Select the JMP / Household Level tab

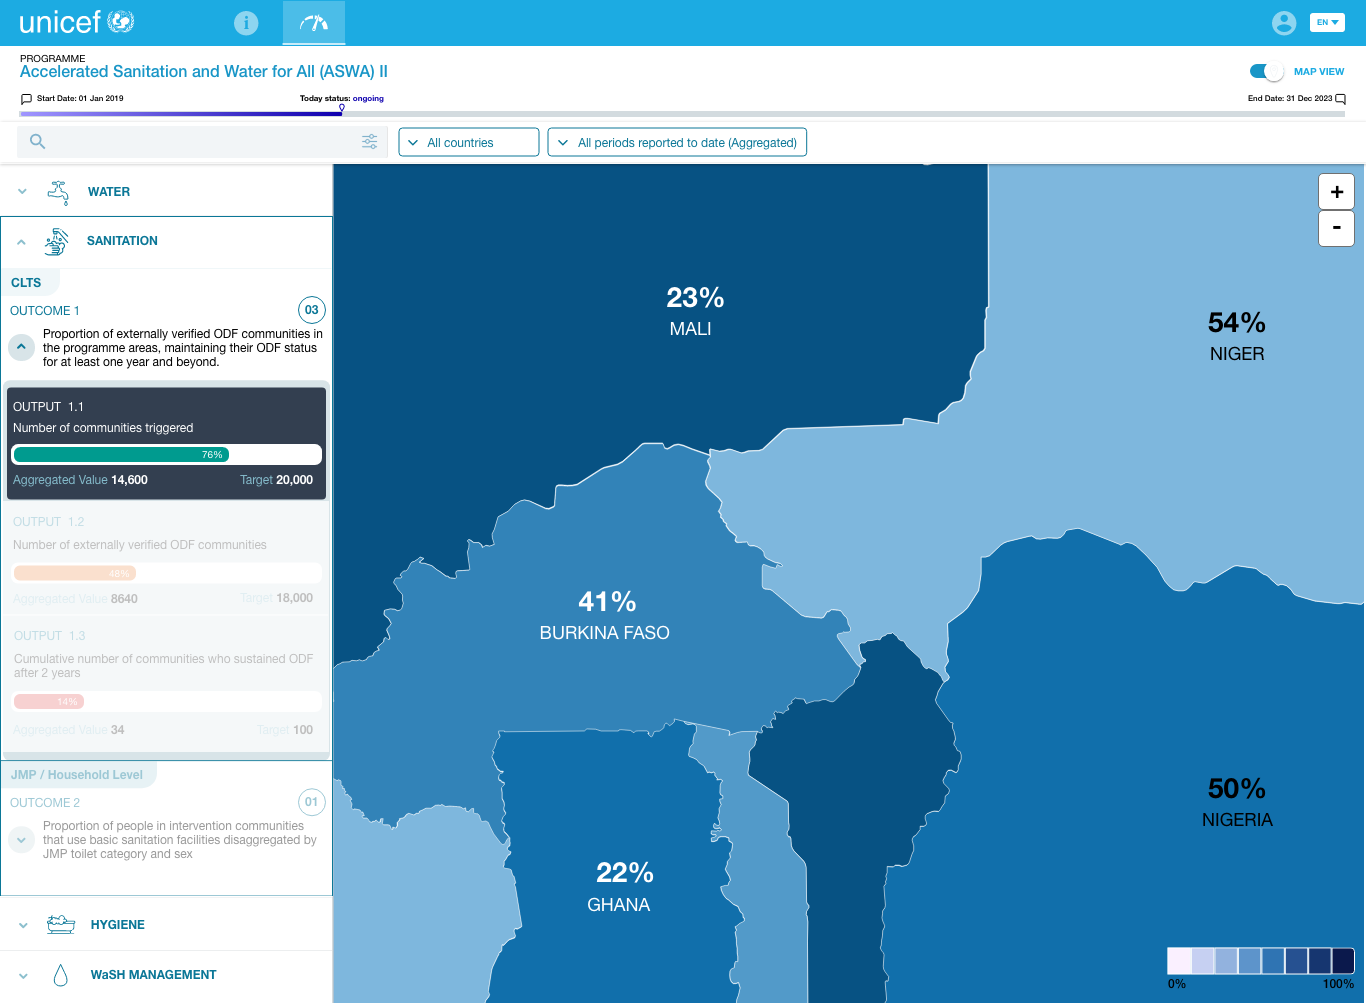click(x=78, y=774)
